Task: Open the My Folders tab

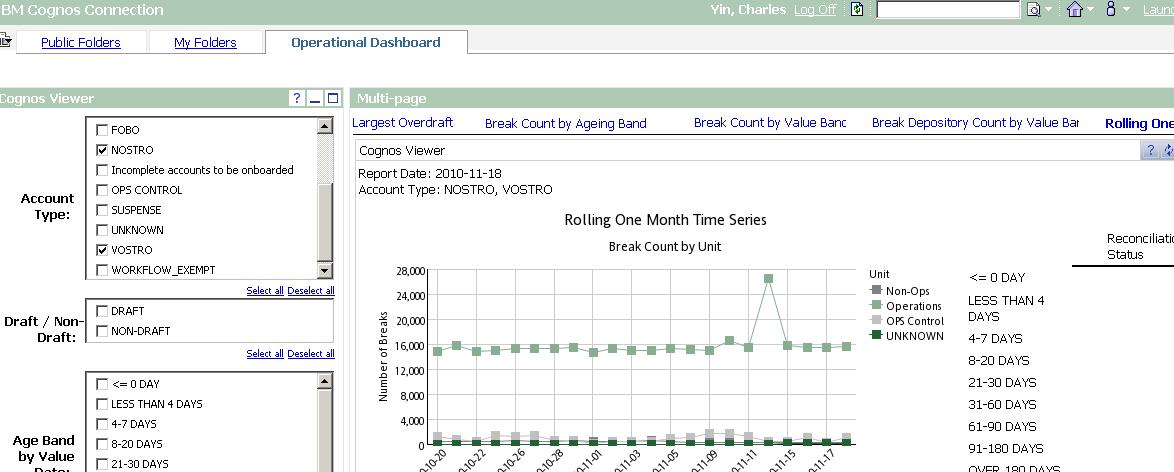Action: 205,43
